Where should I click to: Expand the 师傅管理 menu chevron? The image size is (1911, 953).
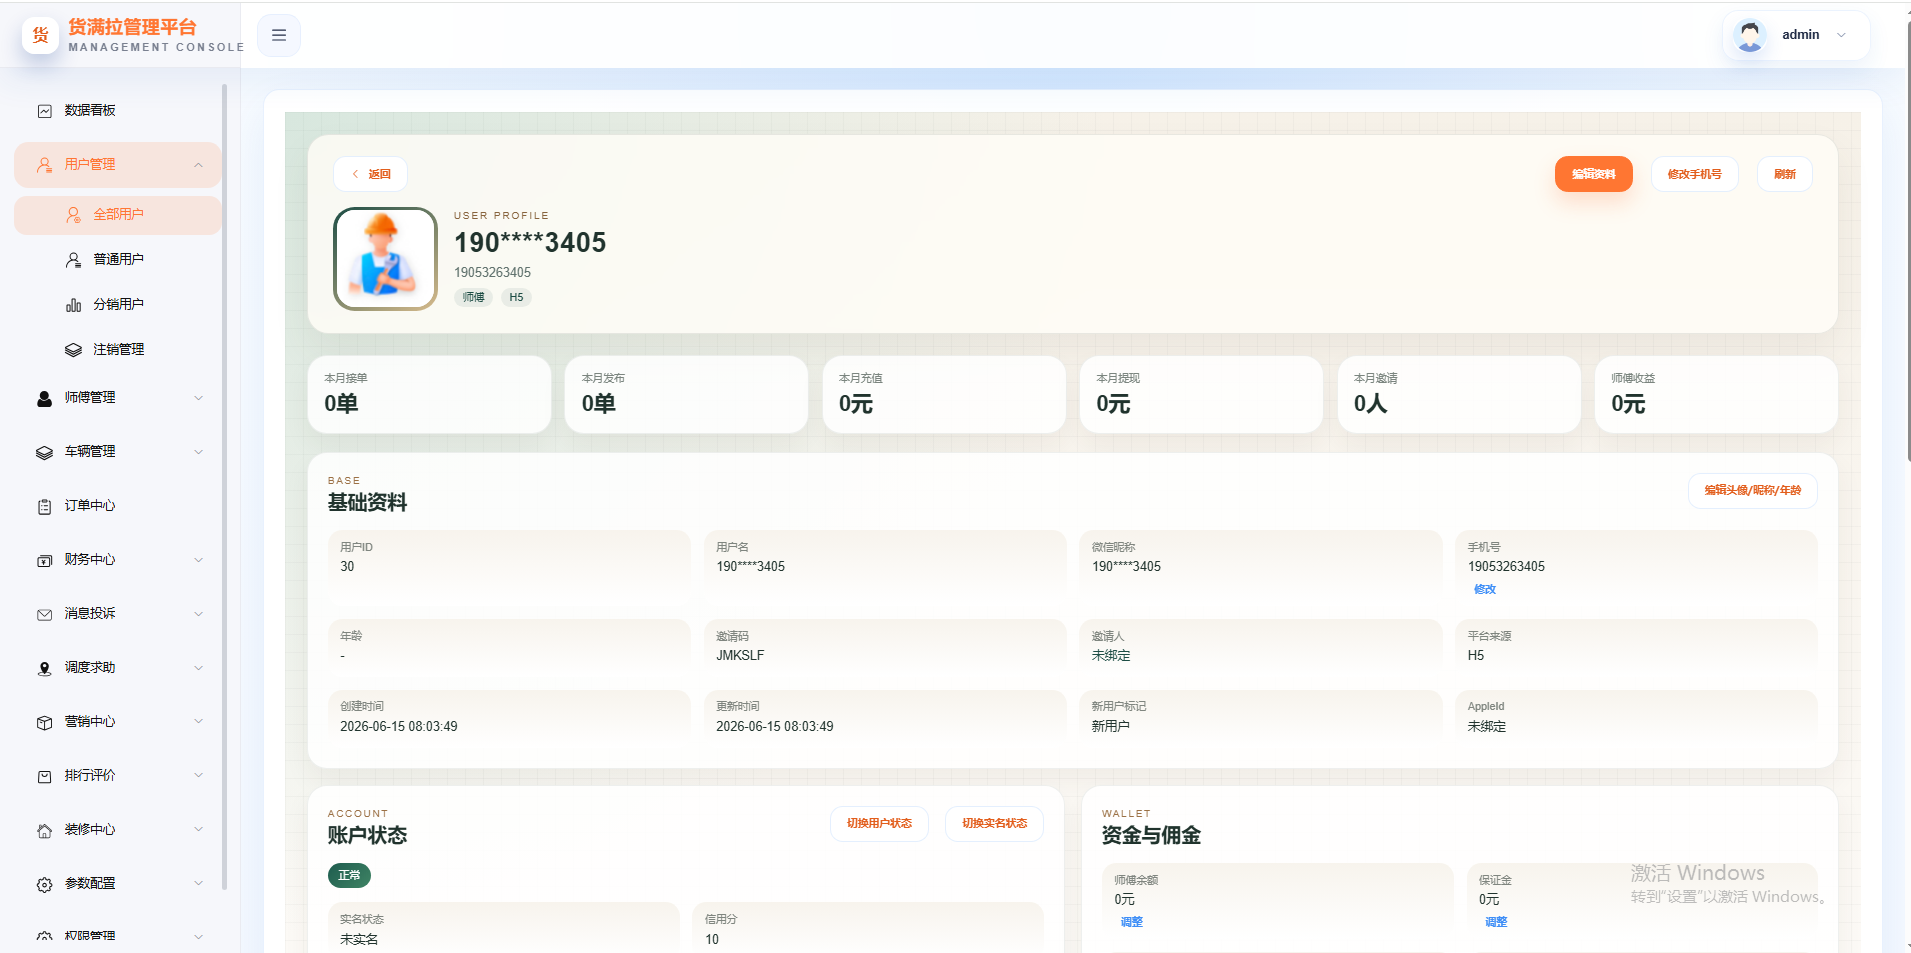pos(198,398)
